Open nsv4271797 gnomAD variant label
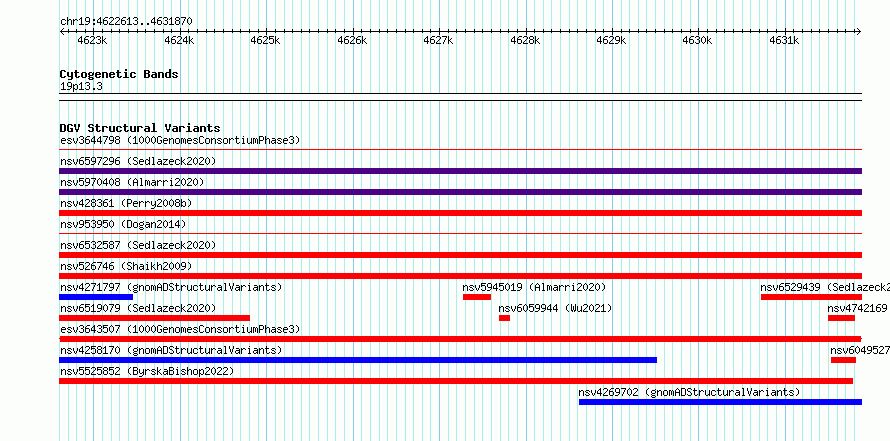 point(171,287)
